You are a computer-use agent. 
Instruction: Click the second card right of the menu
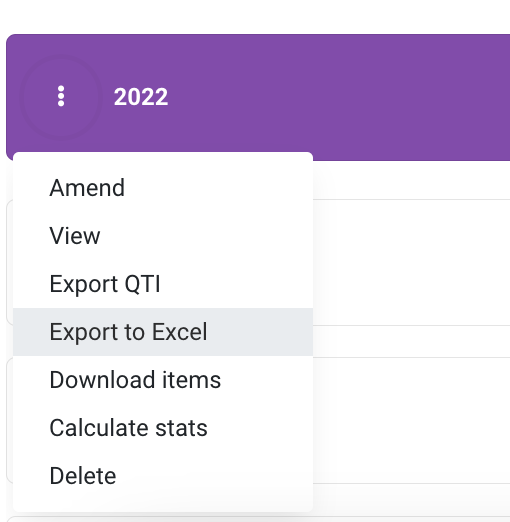pyautogui.click(x=411, y=420)
